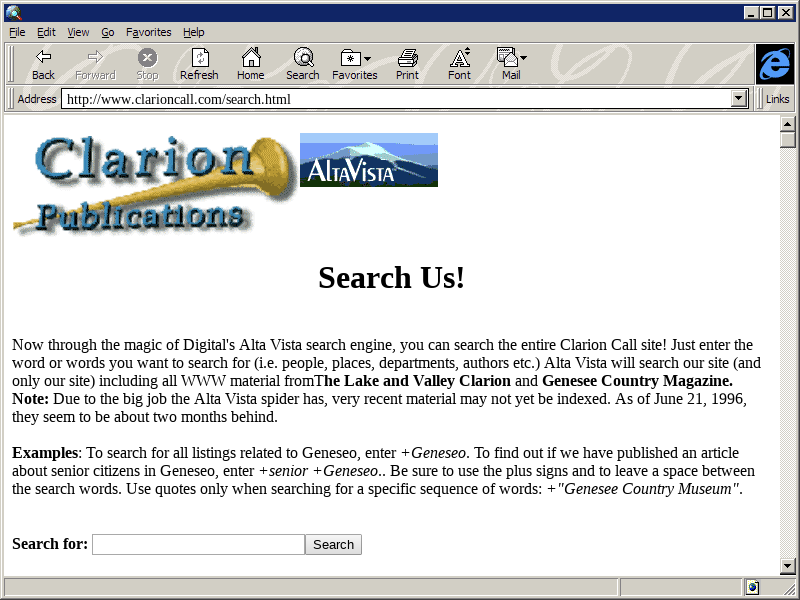The width and height of the screenshot is (800, 600).
Task: Open the View menu
Action: (x=78, y=32)
